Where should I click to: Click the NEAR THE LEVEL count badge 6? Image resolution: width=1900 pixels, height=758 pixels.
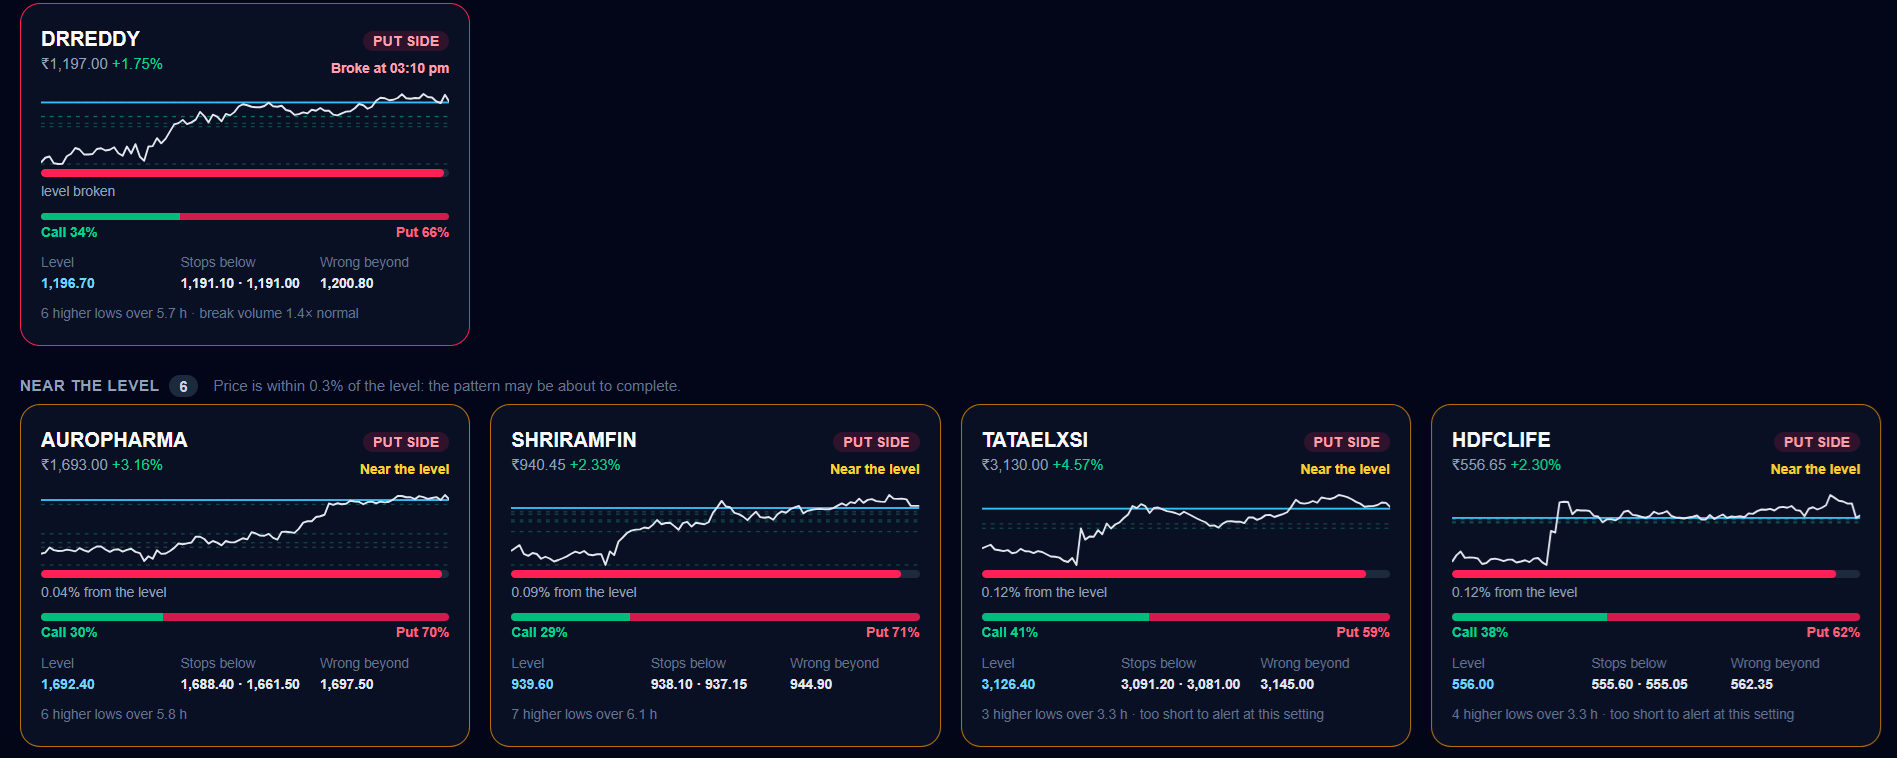click(x=183, y=386)
